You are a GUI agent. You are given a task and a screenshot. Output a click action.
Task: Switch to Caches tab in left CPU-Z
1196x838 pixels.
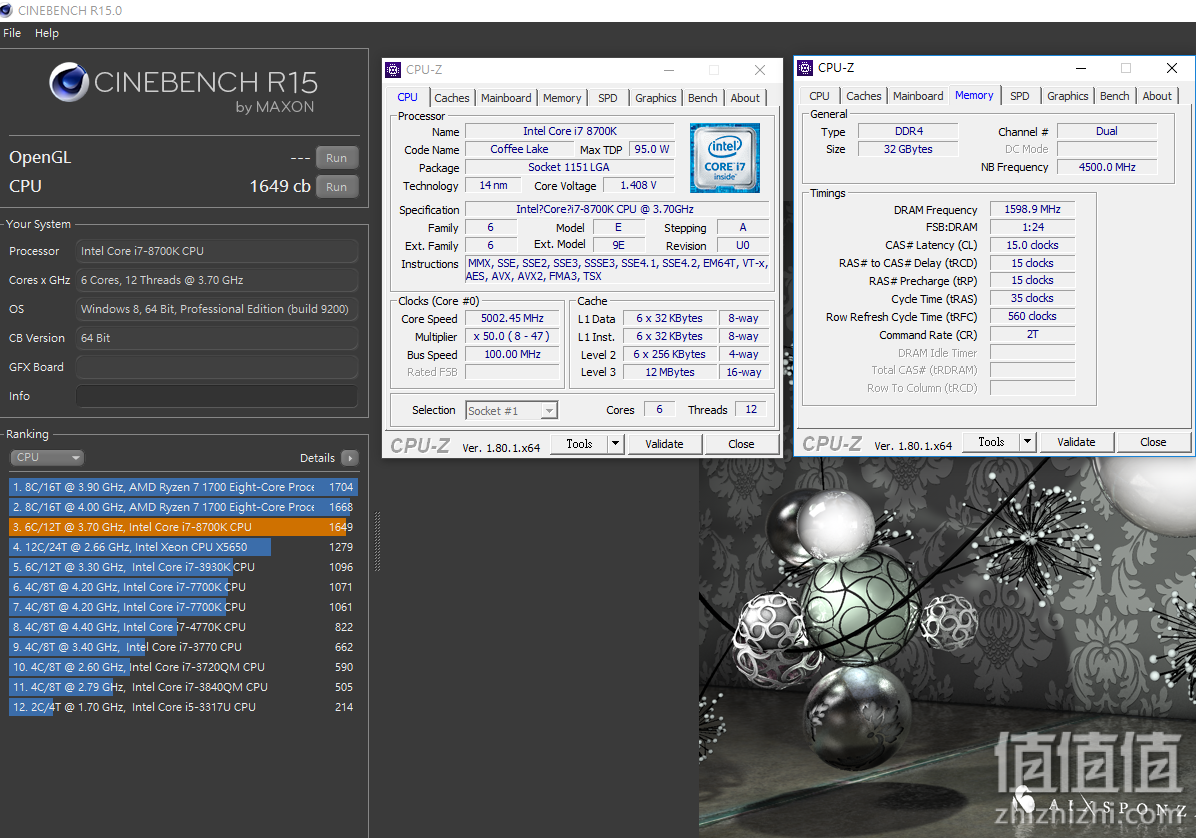pos(452,98)
